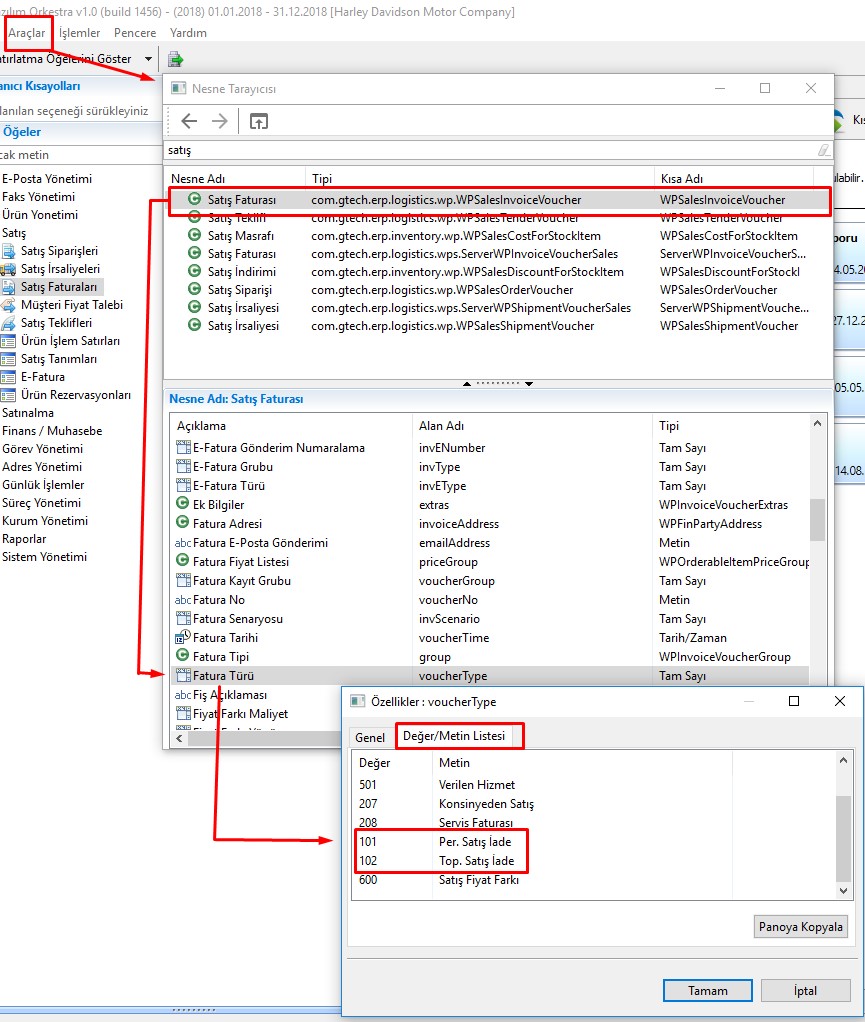The height and width of the screenshot is (1022, 865).
Task: Switch to the Genel tab
Action: 370,737
